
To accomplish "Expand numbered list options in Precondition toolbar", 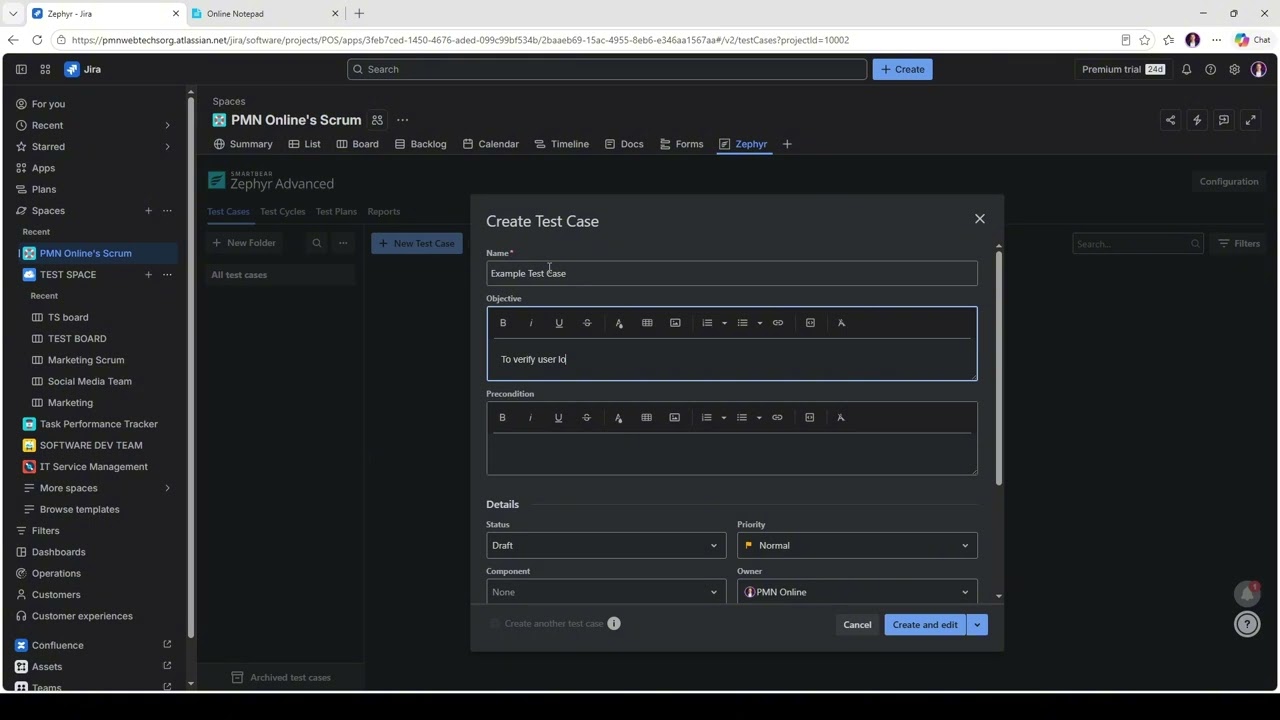I will tap(723, 418).
